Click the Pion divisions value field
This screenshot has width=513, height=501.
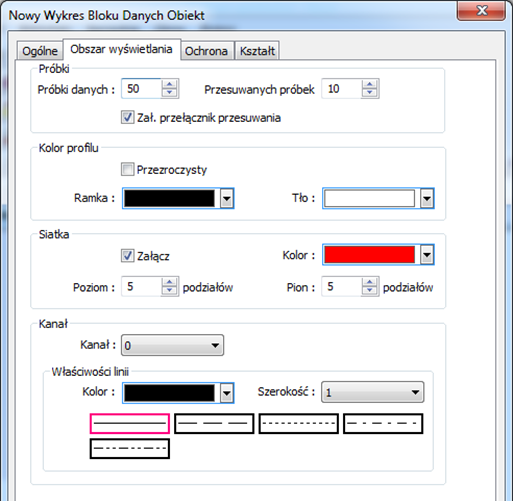pos(341,286)
